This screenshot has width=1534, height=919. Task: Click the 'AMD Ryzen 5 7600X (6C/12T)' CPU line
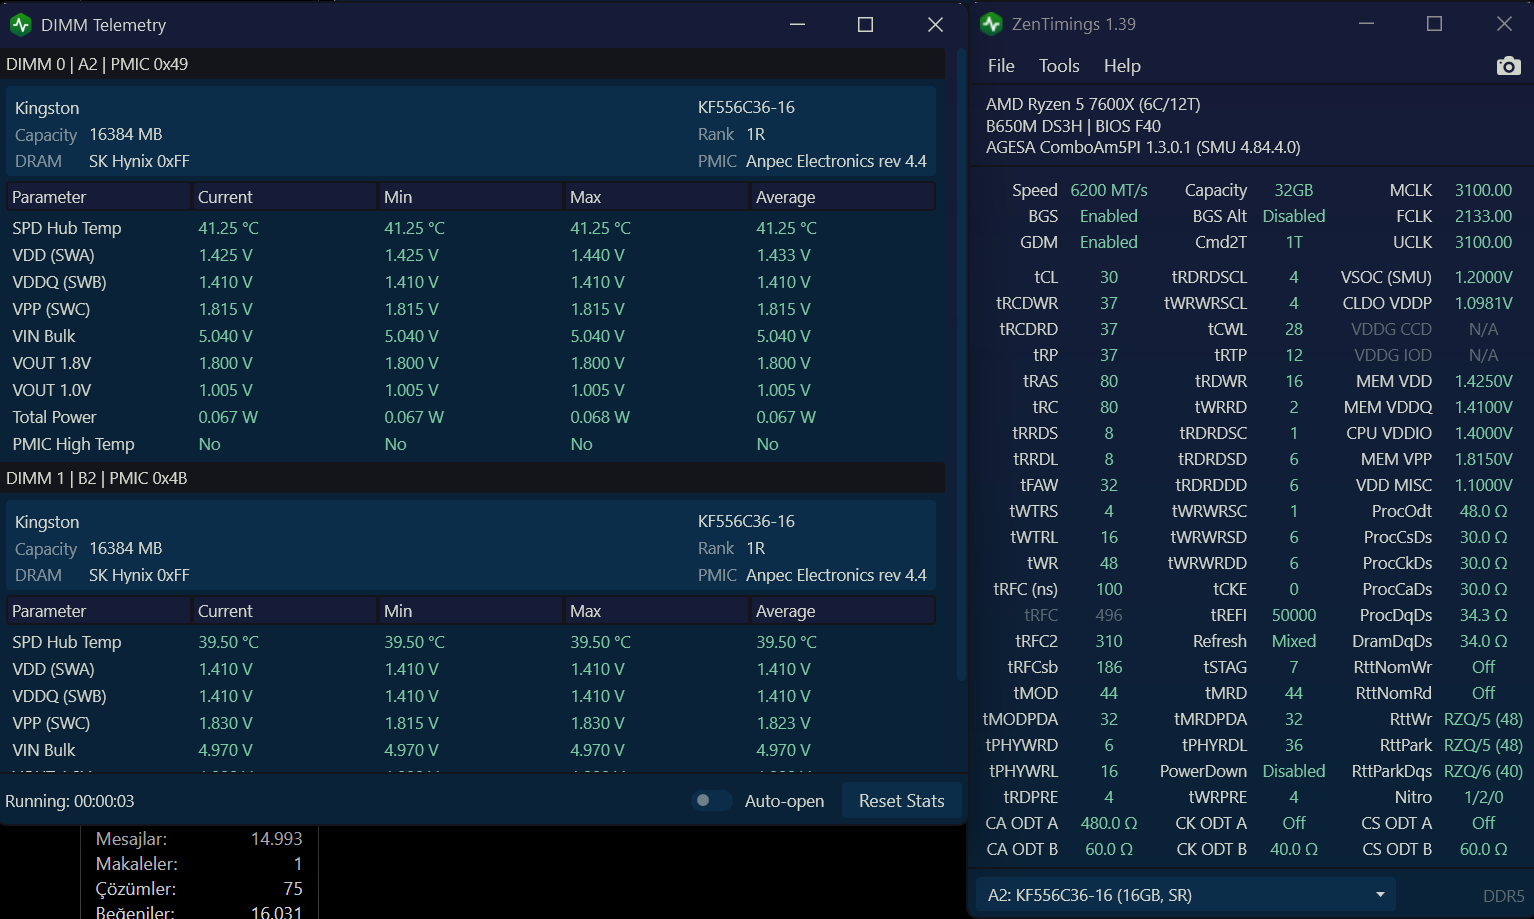click(1093, 104)
